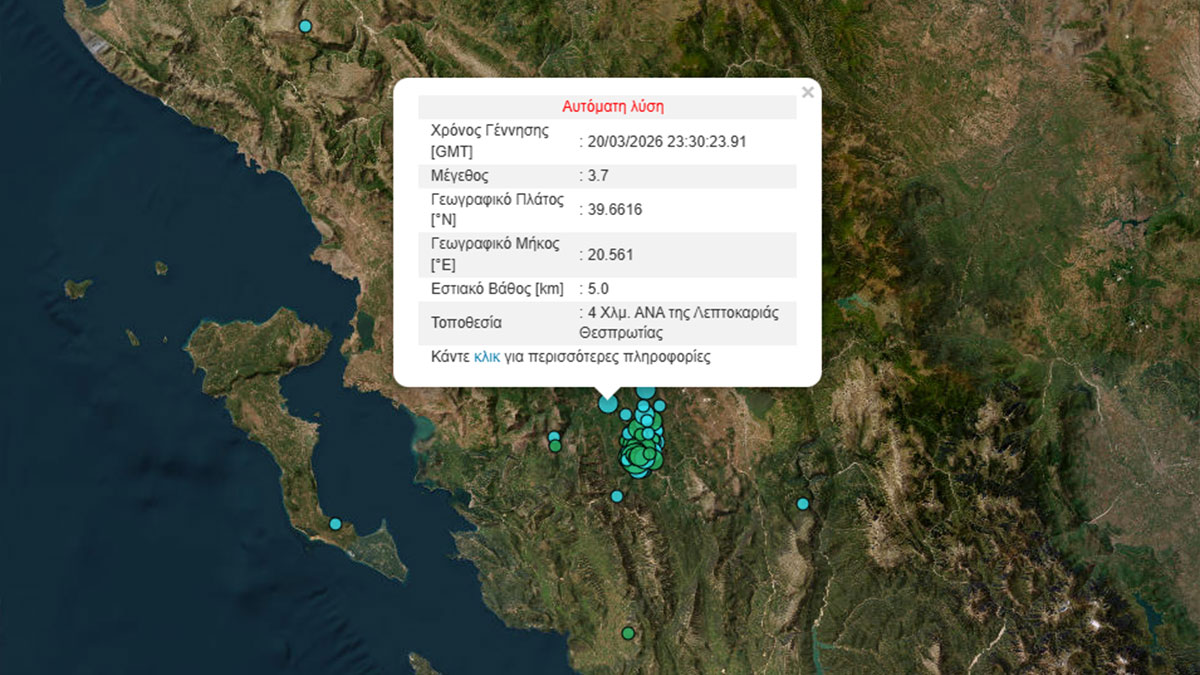Select the cyan marker near the map's top-left
This screenshot has width=1200, height=675.
click(x=305, y=26)
